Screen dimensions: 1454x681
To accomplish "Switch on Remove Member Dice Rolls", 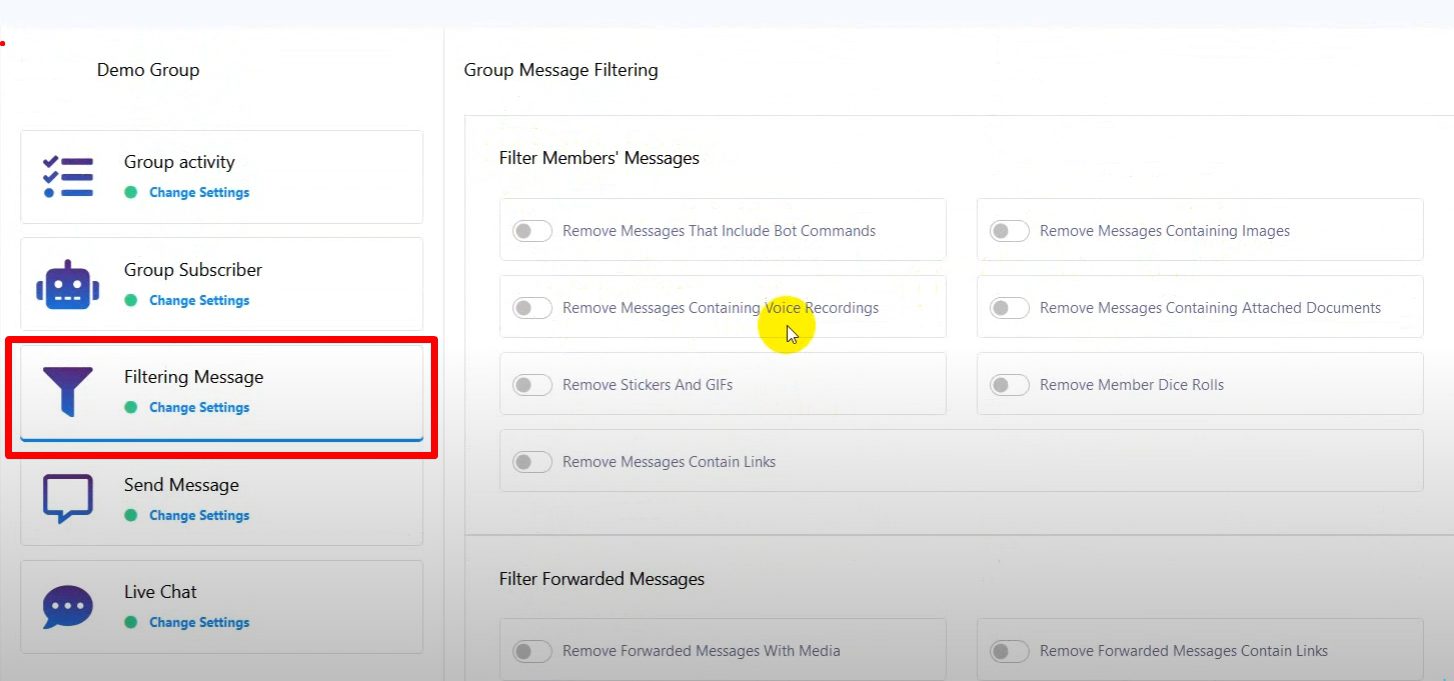I will pos(1009,385).
